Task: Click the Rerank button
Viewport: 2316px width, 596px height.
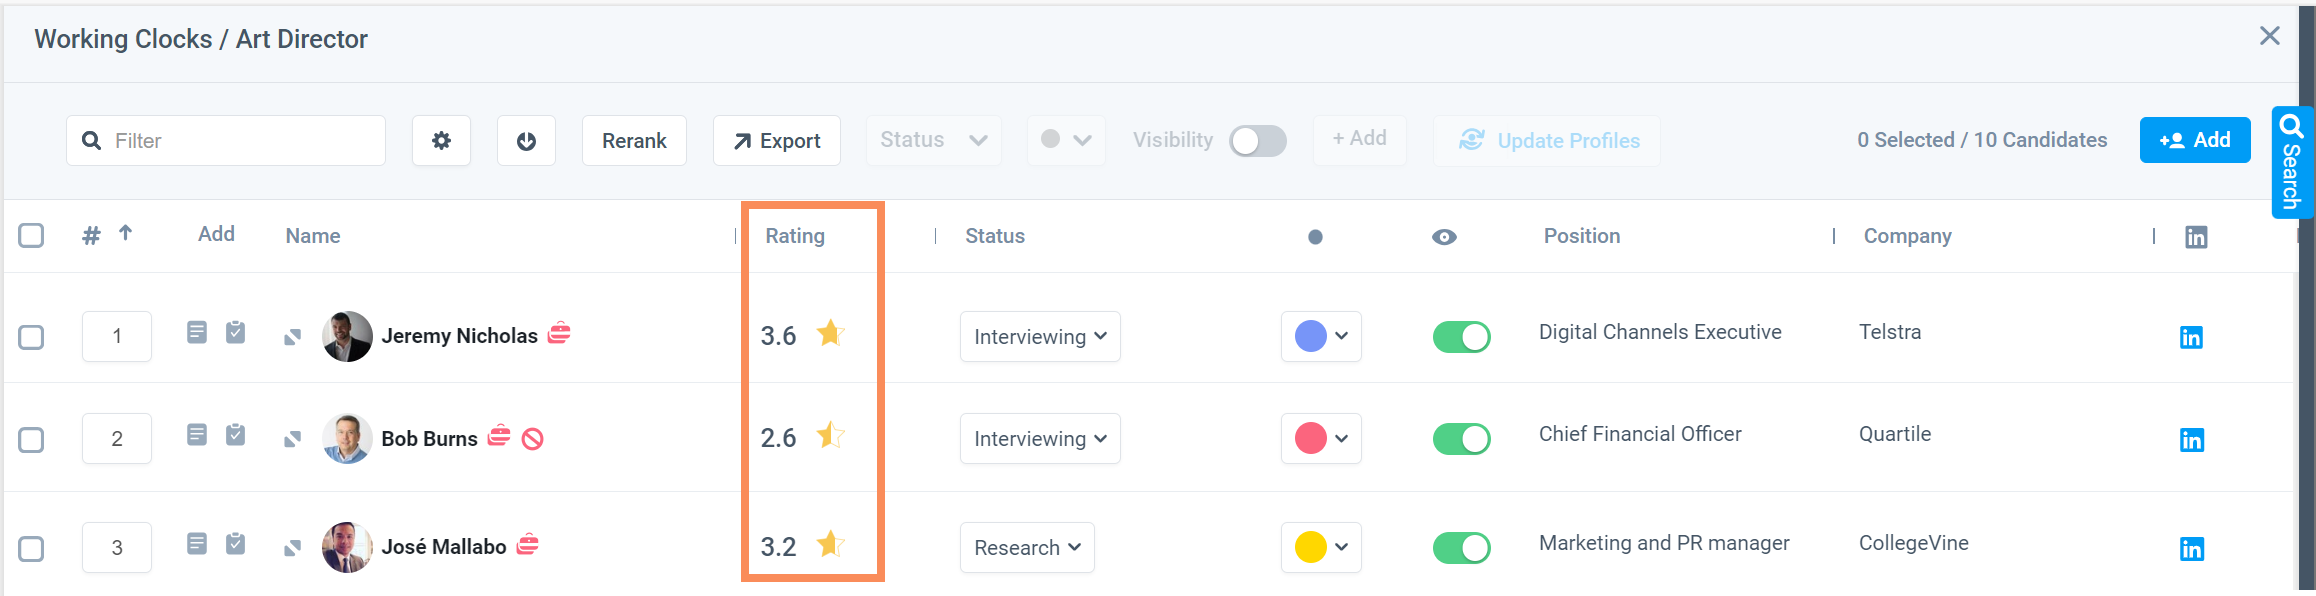Action: [634, 141]
